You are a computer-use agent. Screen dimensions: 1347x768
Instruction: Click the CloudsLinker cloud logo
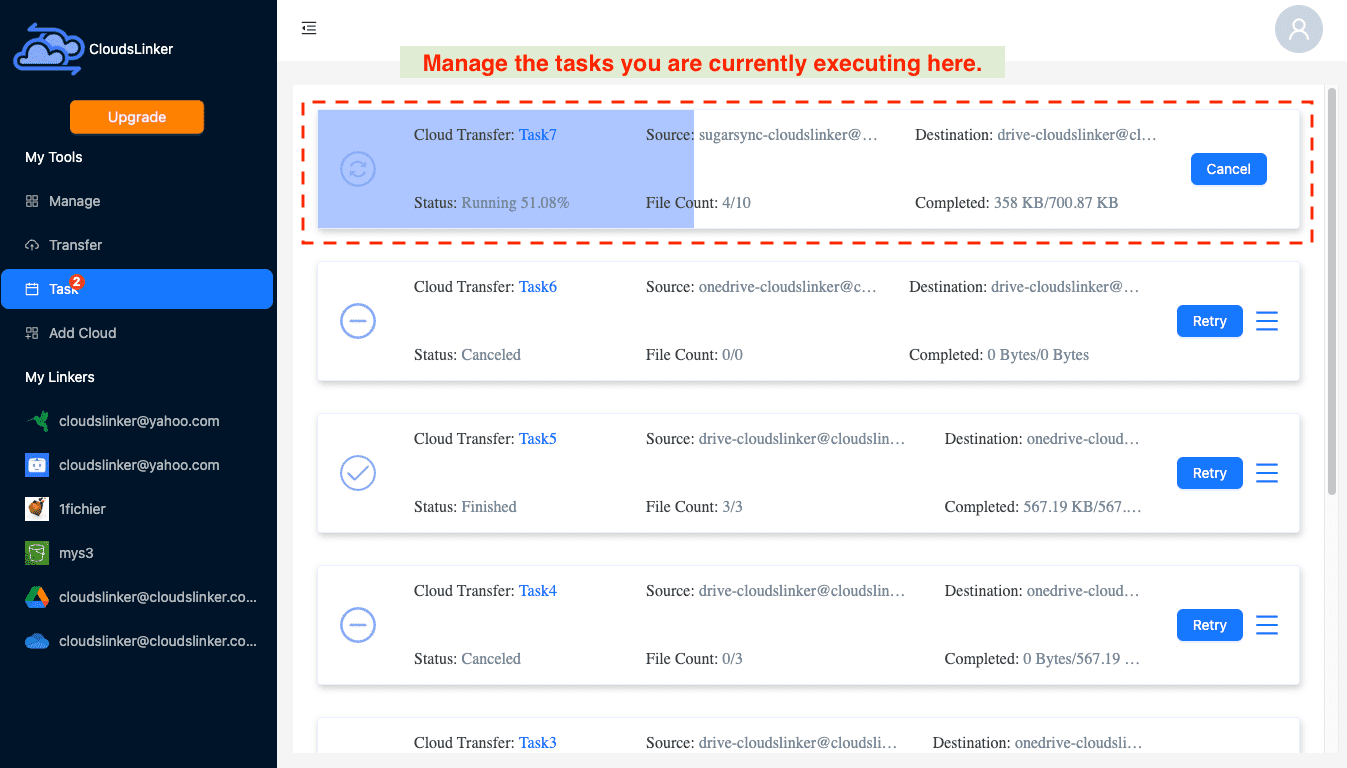[x=49, y=49]
